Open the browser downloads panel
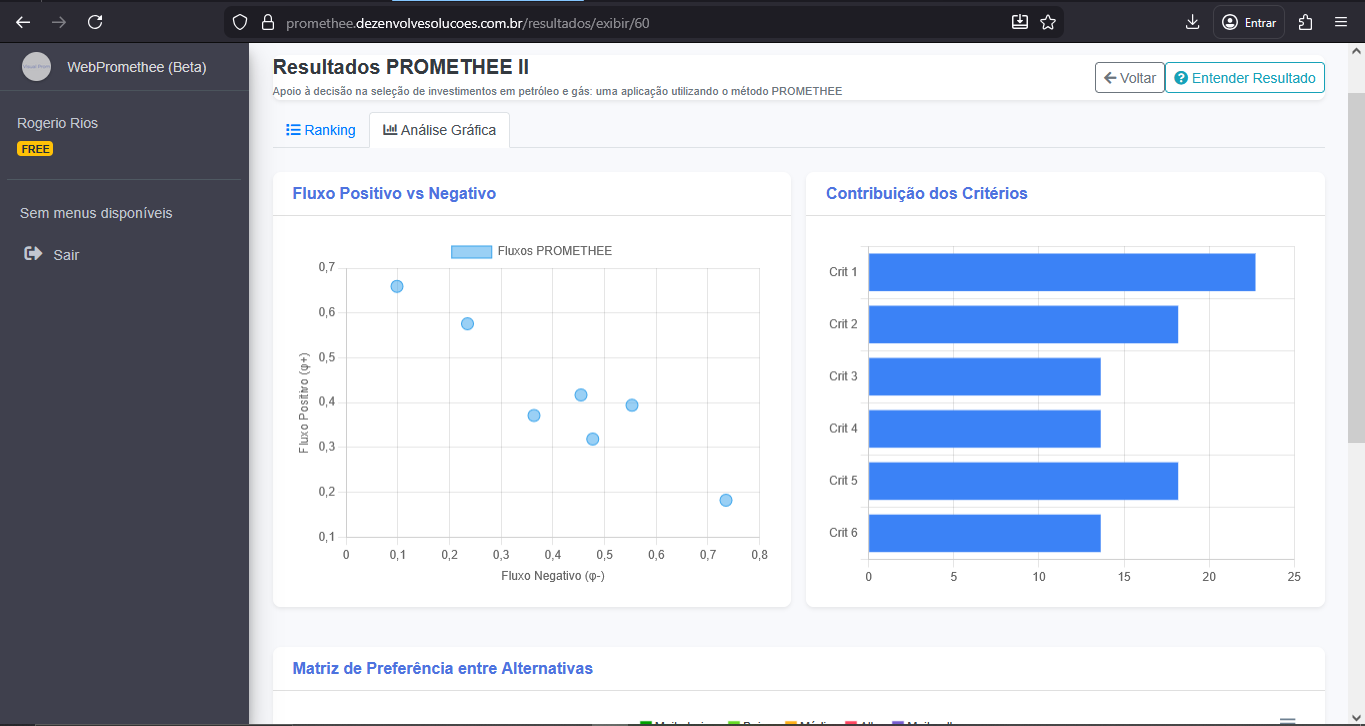 pyautogui.click(x=1192, y=22)
